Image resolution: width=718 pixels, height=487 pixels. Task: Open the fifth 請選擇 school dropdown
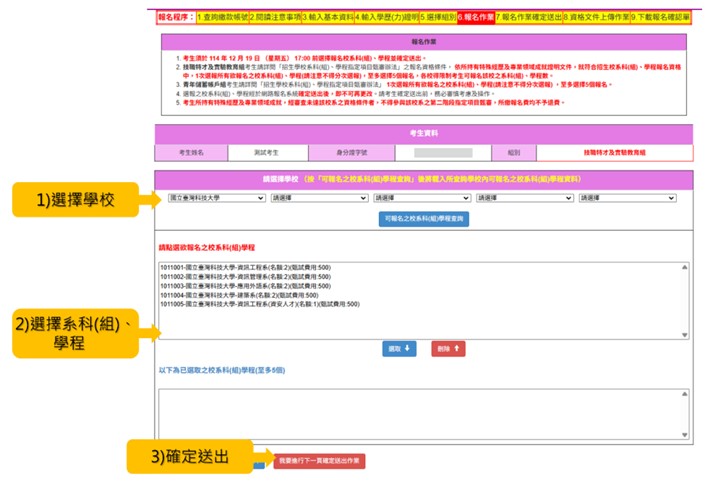(627, 198)
